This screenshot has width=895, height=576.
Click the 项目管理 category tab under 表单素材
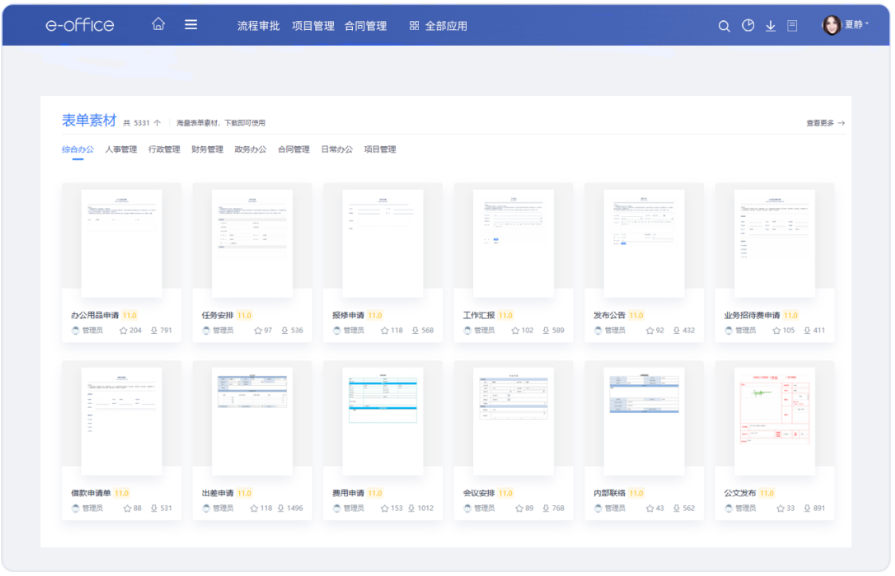click(380, 150)
